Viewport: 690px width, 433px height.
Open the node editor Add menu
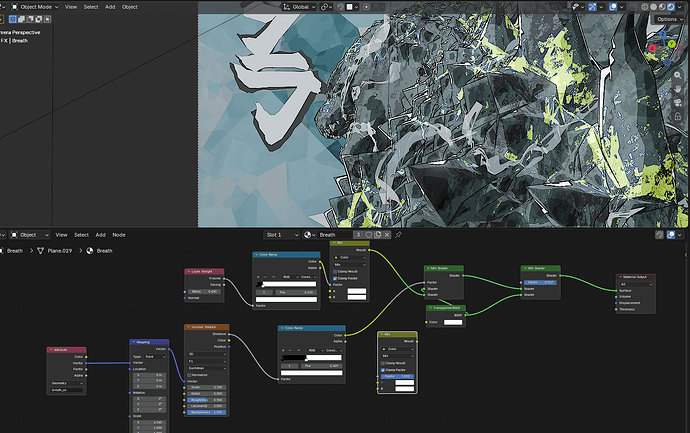click(x=100, y=235)
